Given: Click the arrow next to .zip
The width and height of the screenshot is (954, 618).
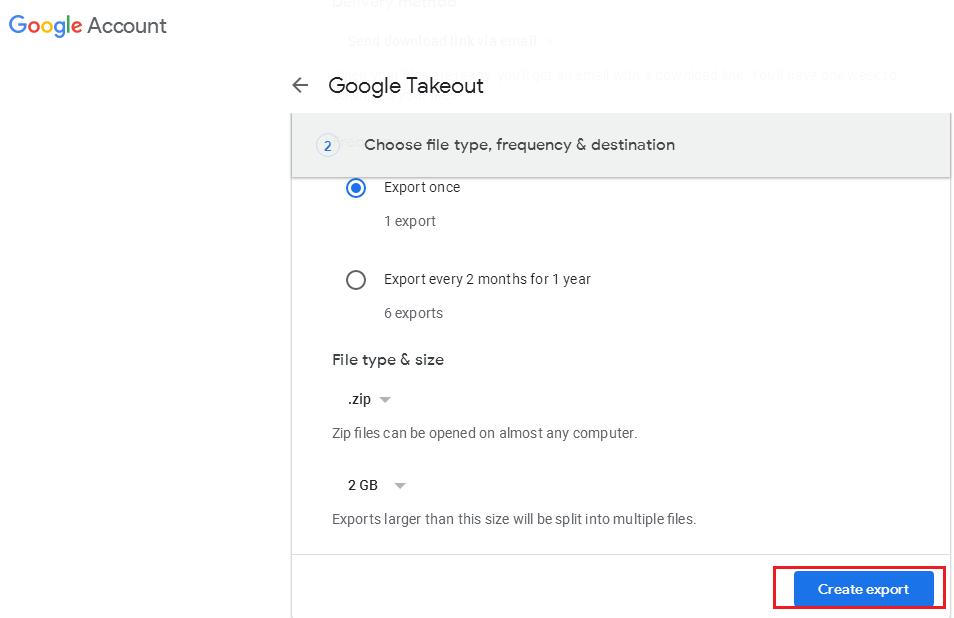Looking at the screenshot, I should coord(385,400).
